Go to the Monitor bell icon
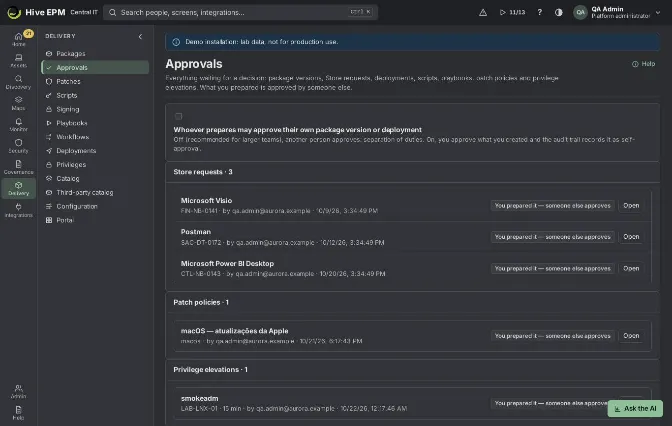The height and width of the screenshot is (426, 672). coord(18,124)
